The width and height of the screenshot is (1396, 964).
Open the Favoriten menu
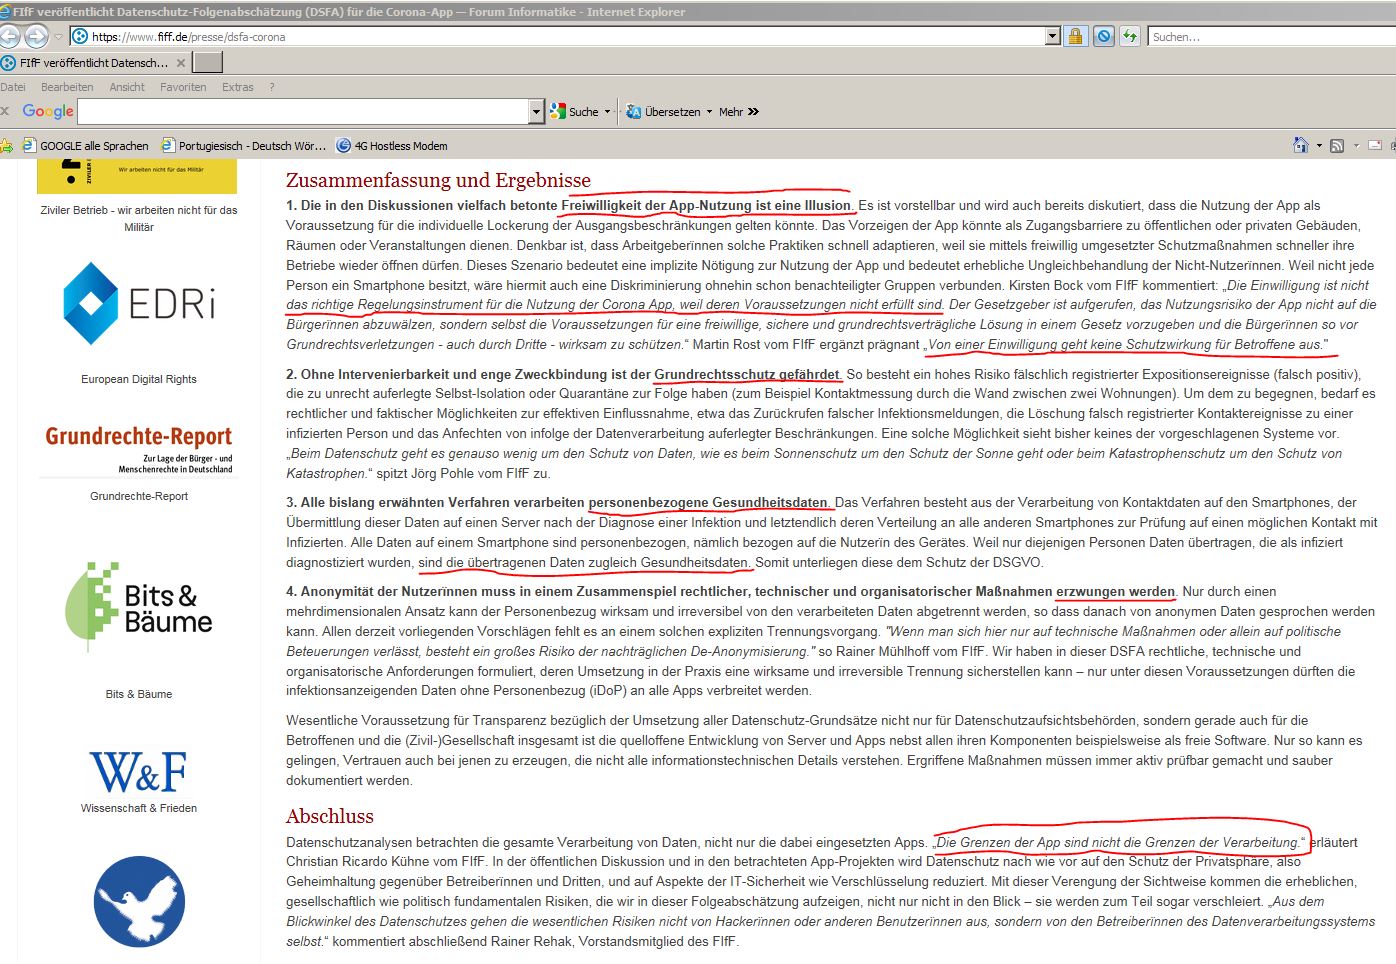(x=183, y=87)
